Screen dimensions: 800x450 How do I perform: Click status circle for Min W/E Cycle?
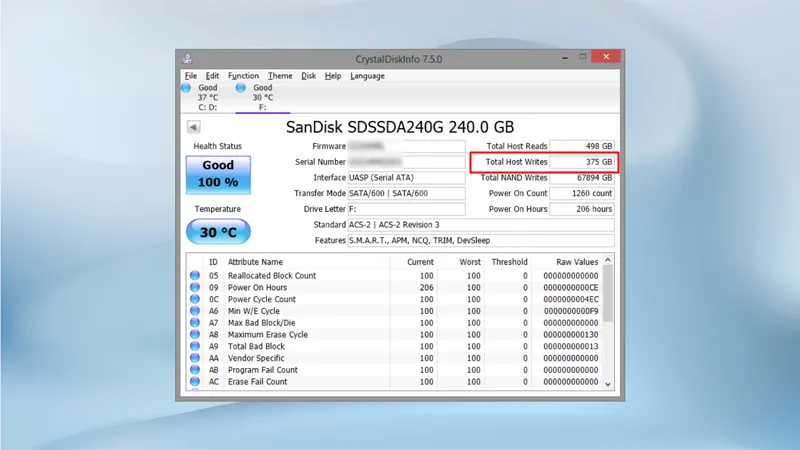(195, 311)
